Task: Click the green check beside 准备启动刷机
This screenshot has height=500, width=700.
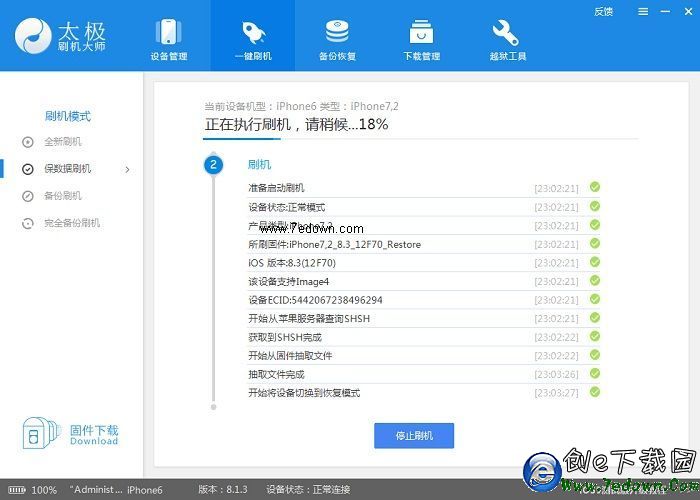Action: (x=595, y=187)
